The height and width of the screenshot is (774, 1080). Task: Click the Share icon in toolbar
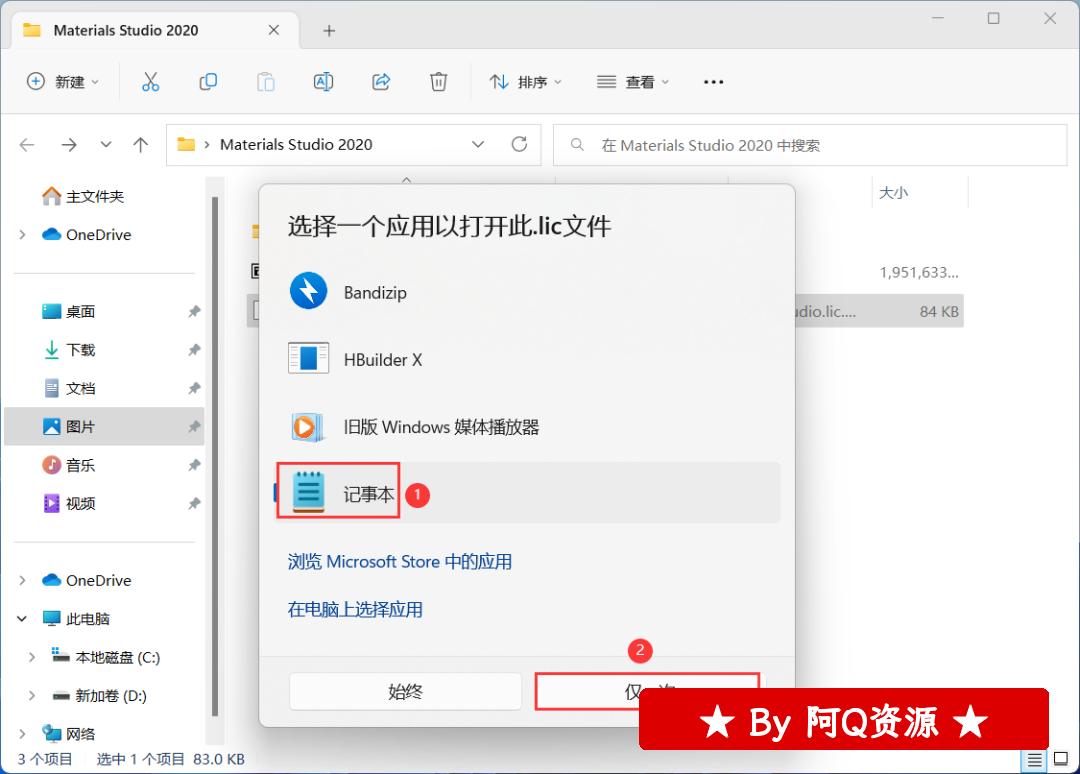381,82
